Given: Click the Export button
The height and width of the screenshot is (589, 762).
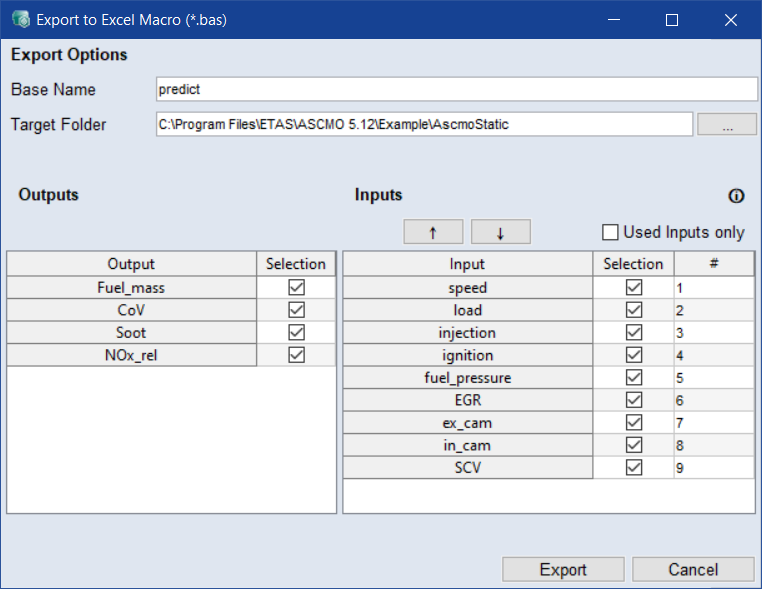Looking at the screenshot, I should 563,569.
